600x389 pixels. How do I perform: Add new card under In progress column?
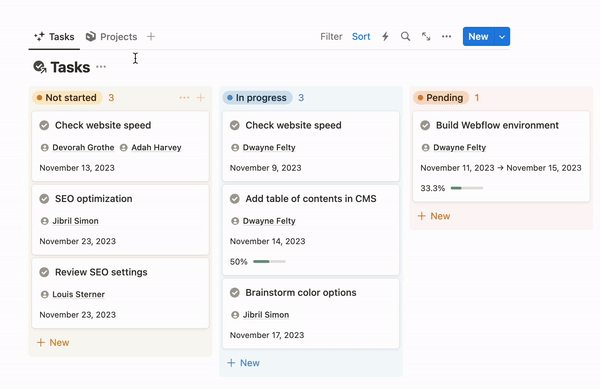(243, 363)
